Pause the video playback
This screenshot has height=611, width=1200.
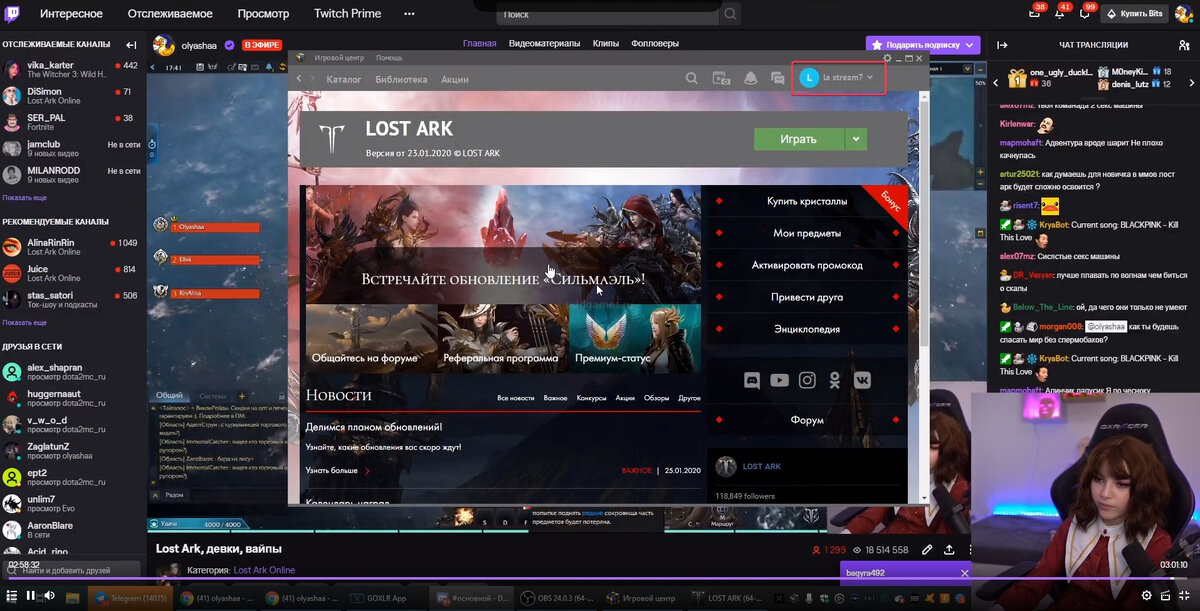point(31,595)
